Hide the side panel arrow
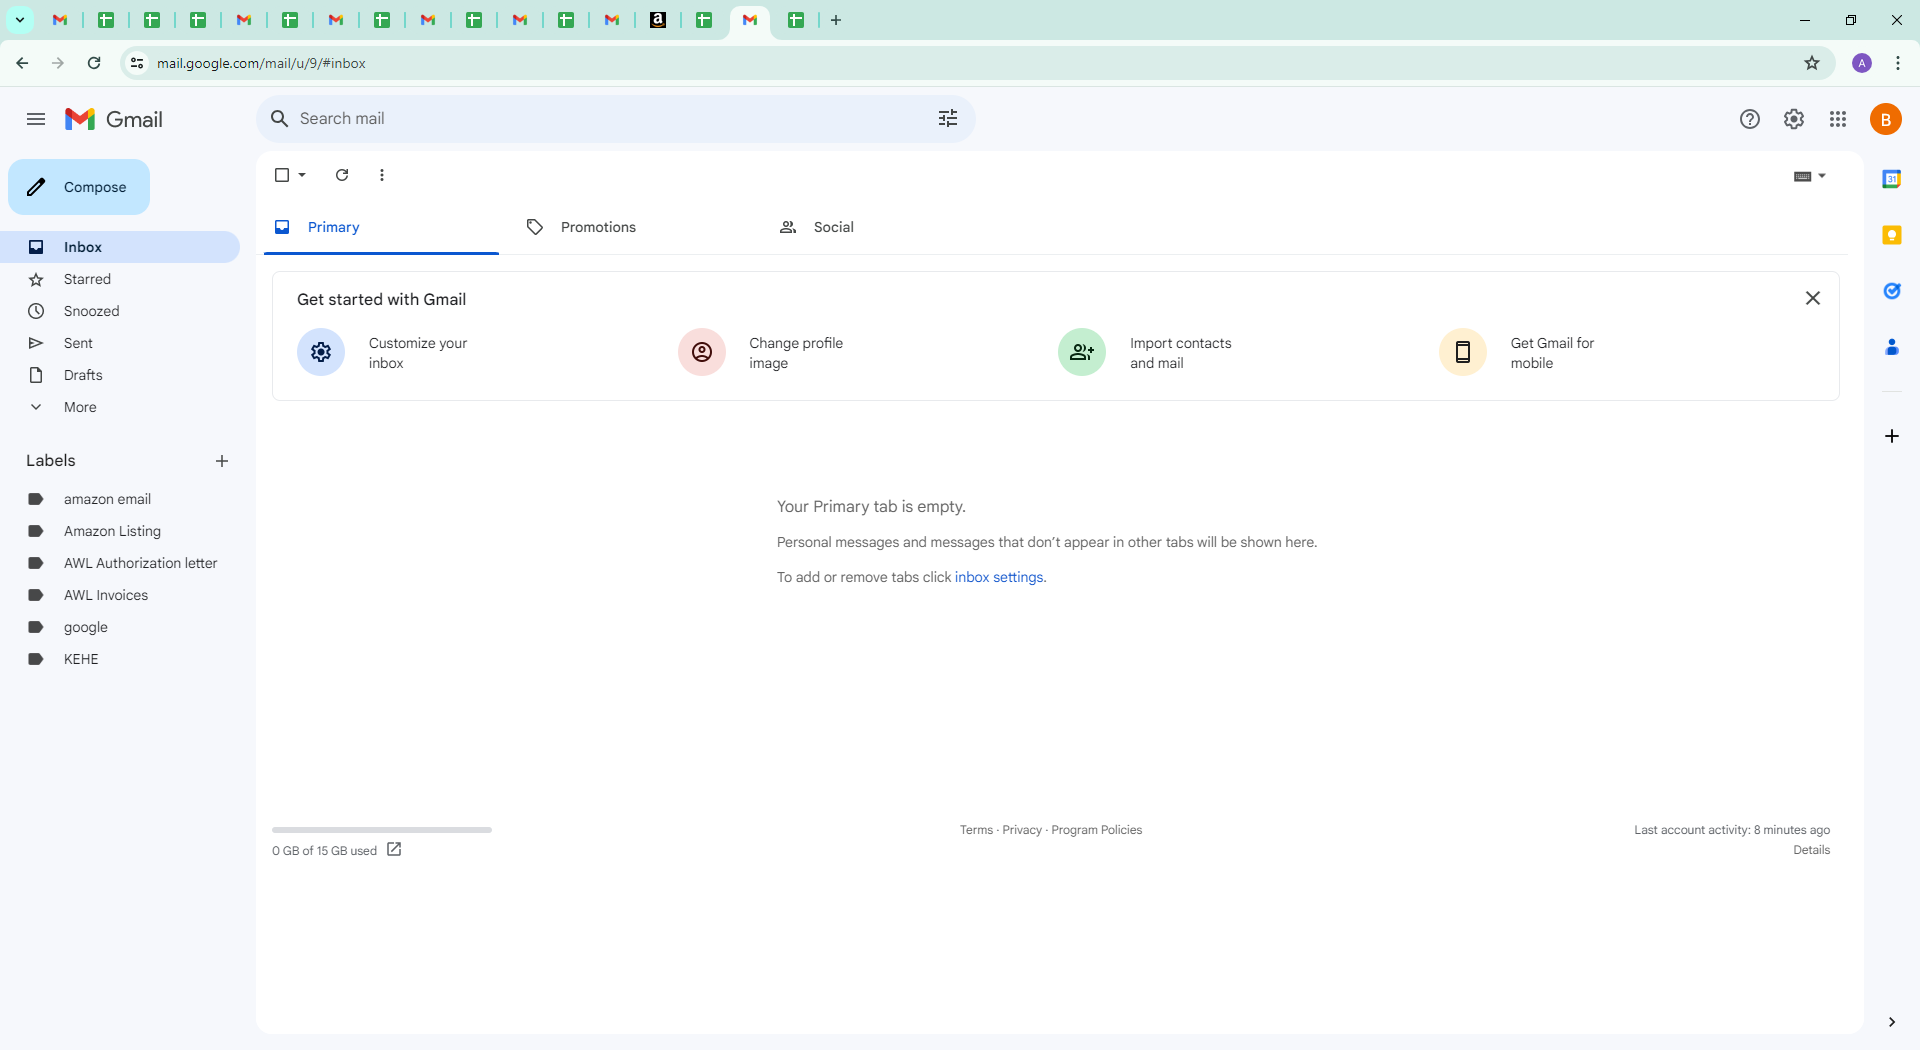Image resolution: width=1920 pixels, height=1050 pixels. pos(1892,1022)
